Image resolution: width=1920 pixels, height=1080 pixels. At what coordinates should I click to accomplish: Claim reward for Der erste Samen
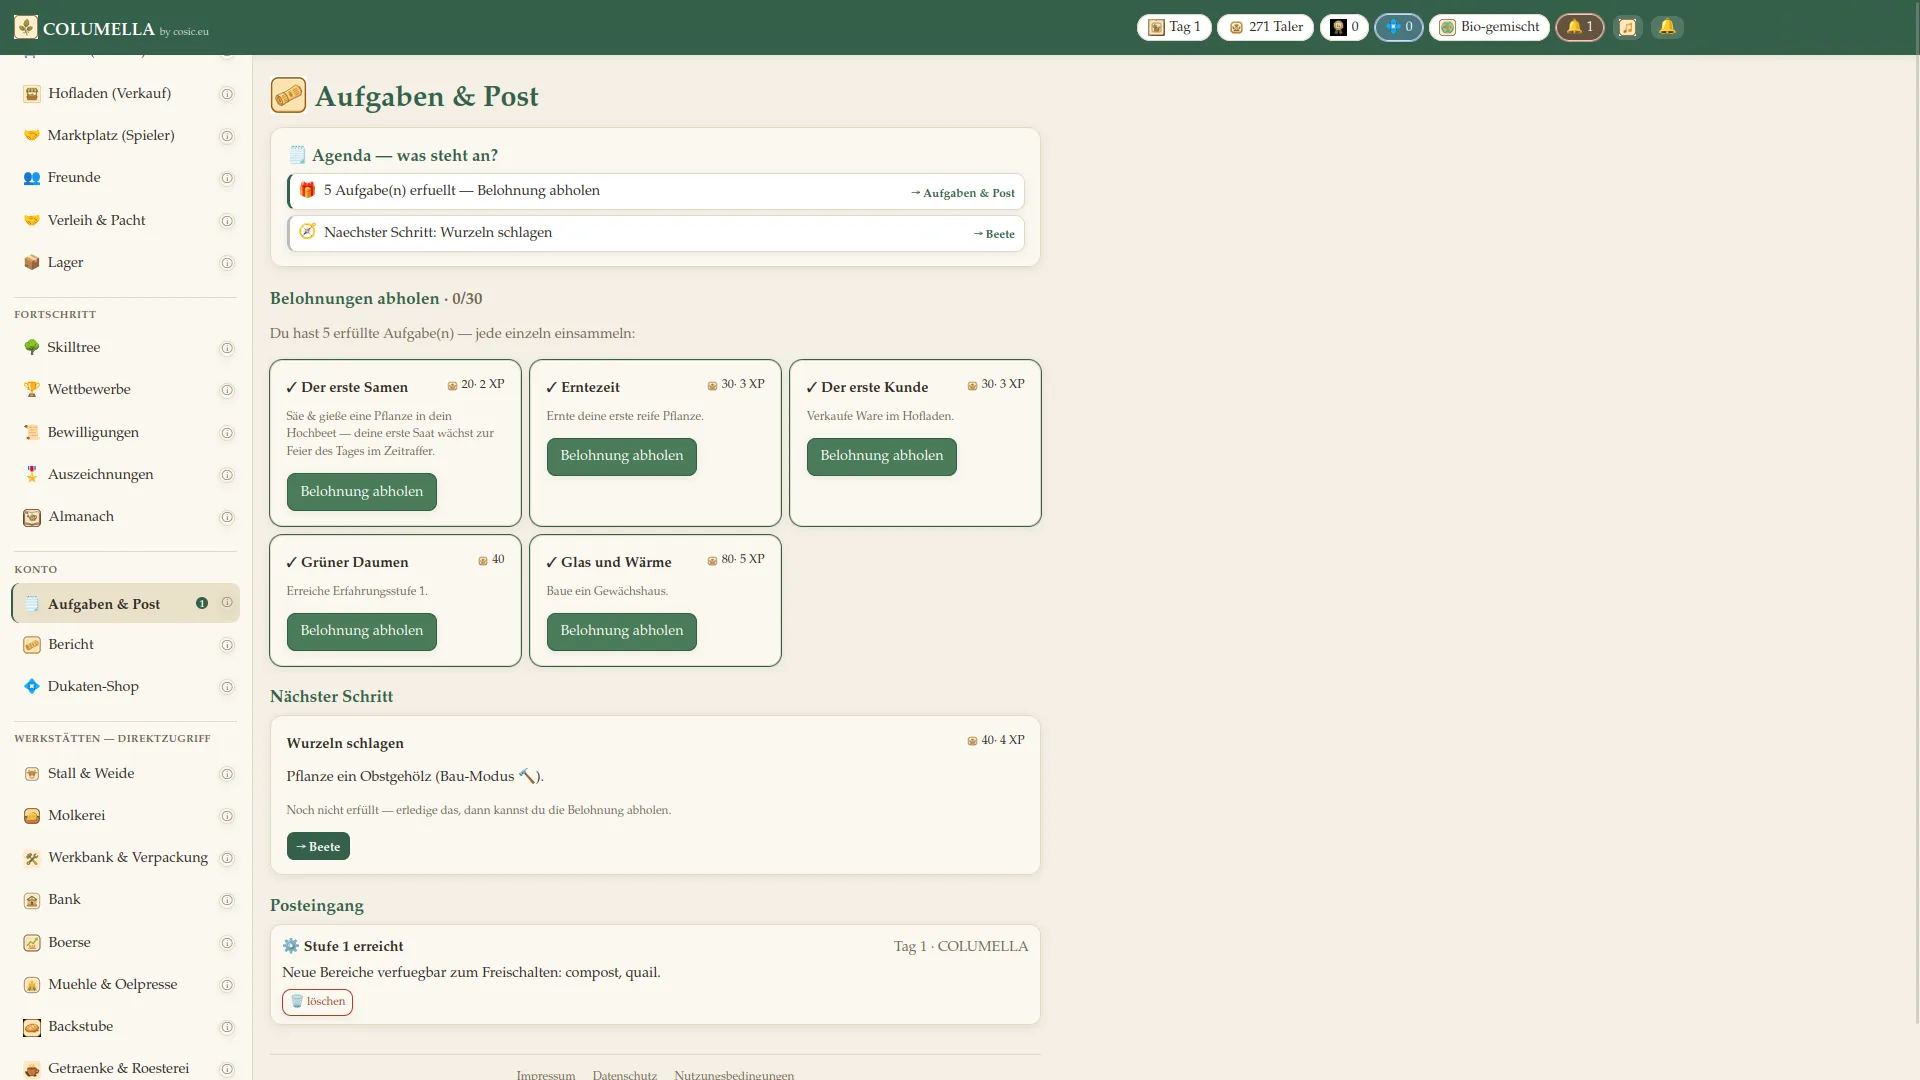coord(362,492)
